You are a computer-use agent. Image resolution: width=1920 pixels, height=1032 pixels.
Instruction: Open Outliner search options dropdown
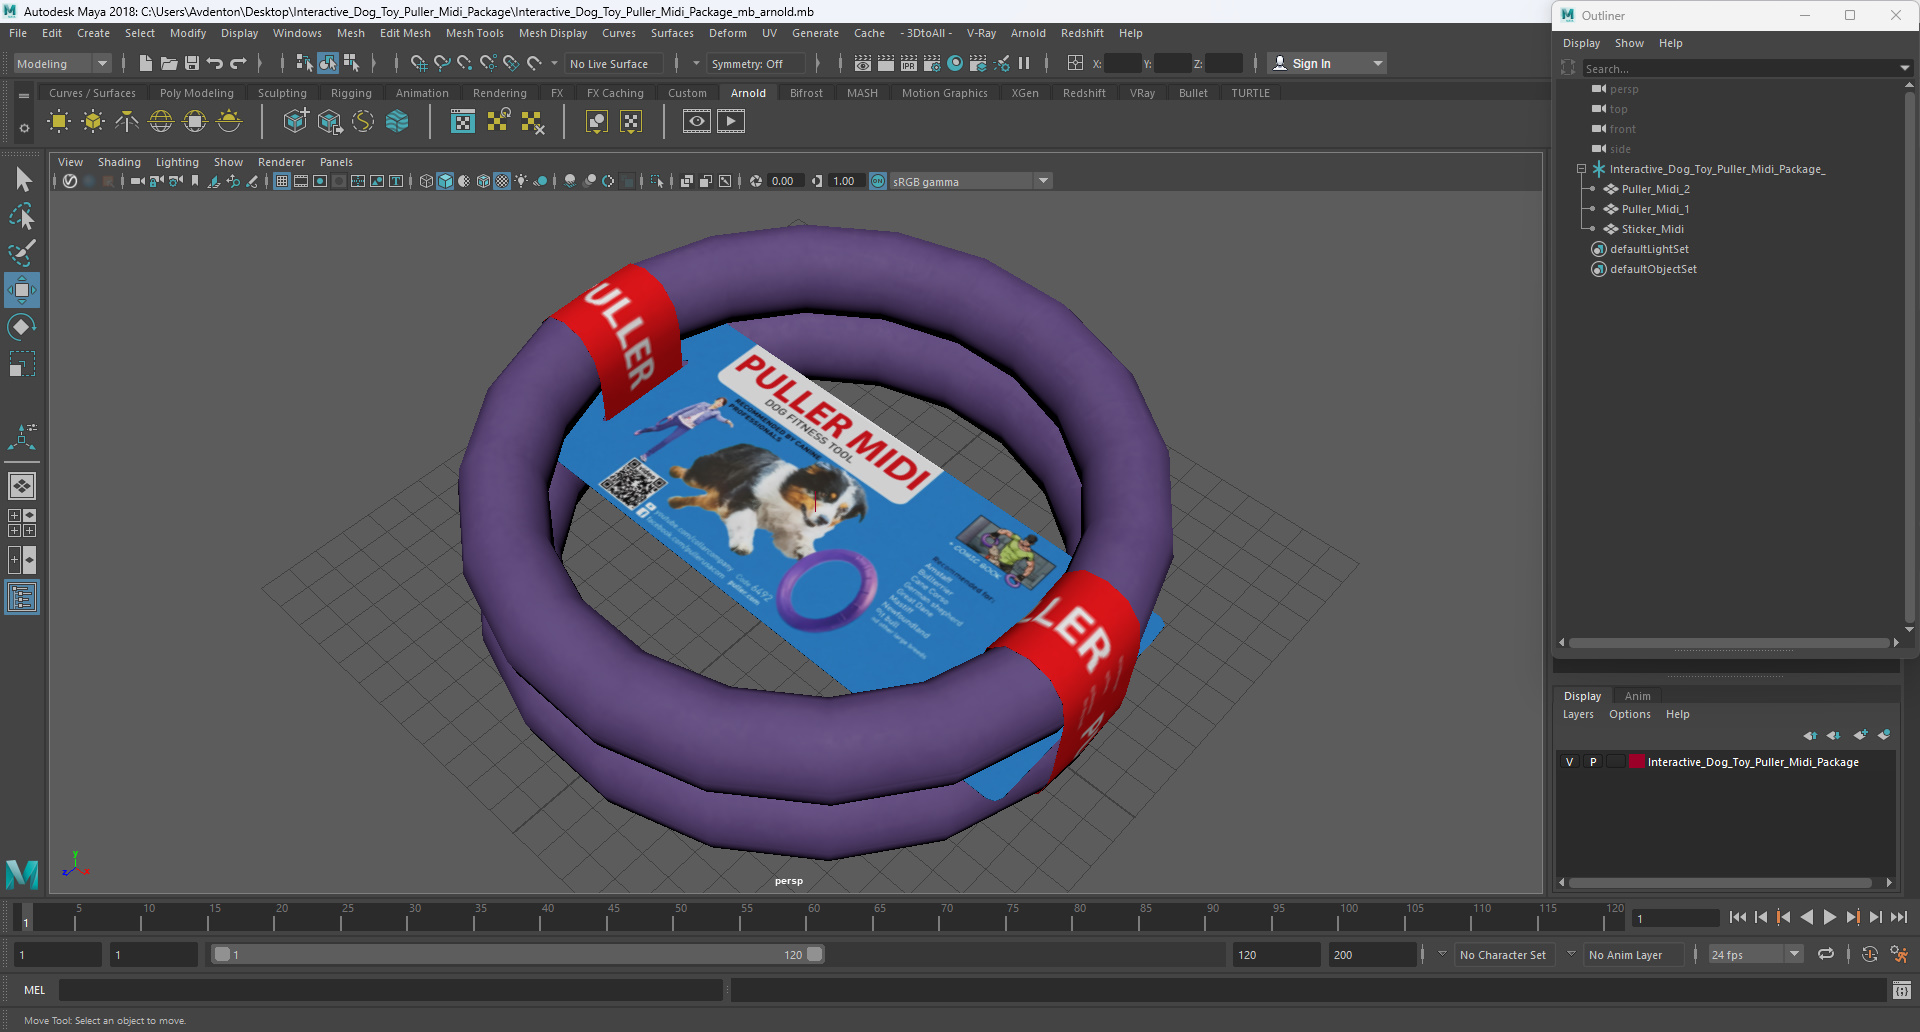point(1904,68)
